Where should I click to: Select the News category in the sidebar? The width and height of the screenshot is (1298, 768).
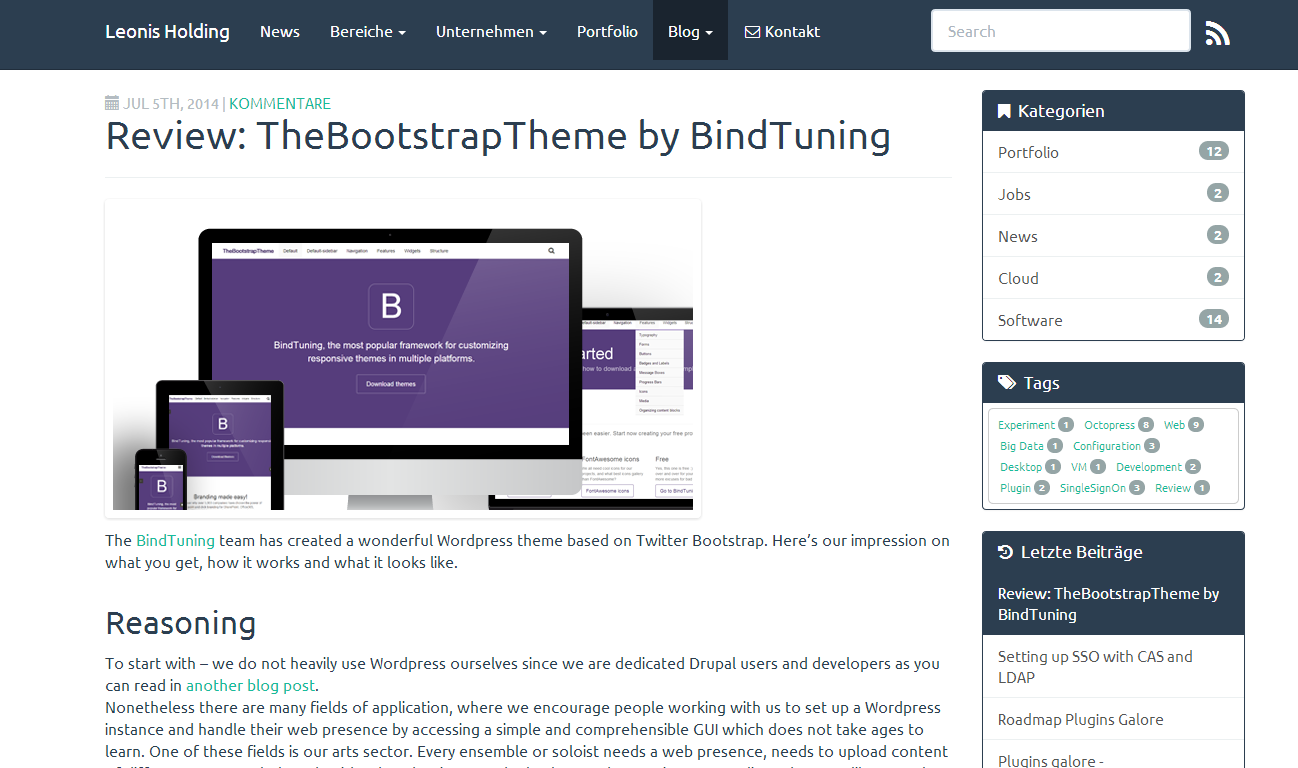coord(1113,236)
